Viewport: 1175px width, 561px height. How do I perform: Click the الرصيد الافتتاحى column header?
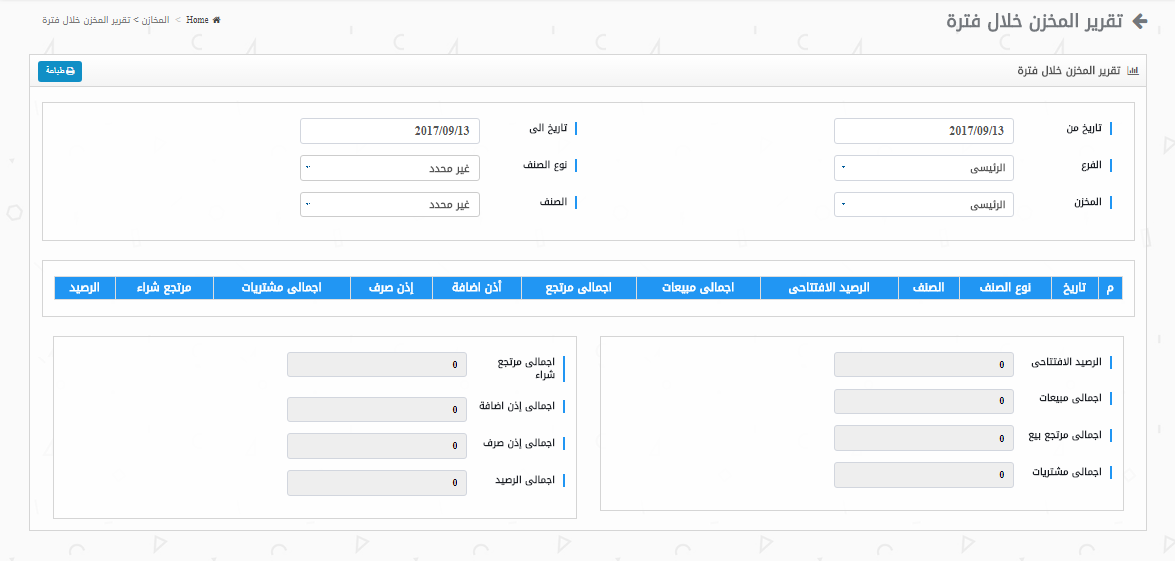829,288
